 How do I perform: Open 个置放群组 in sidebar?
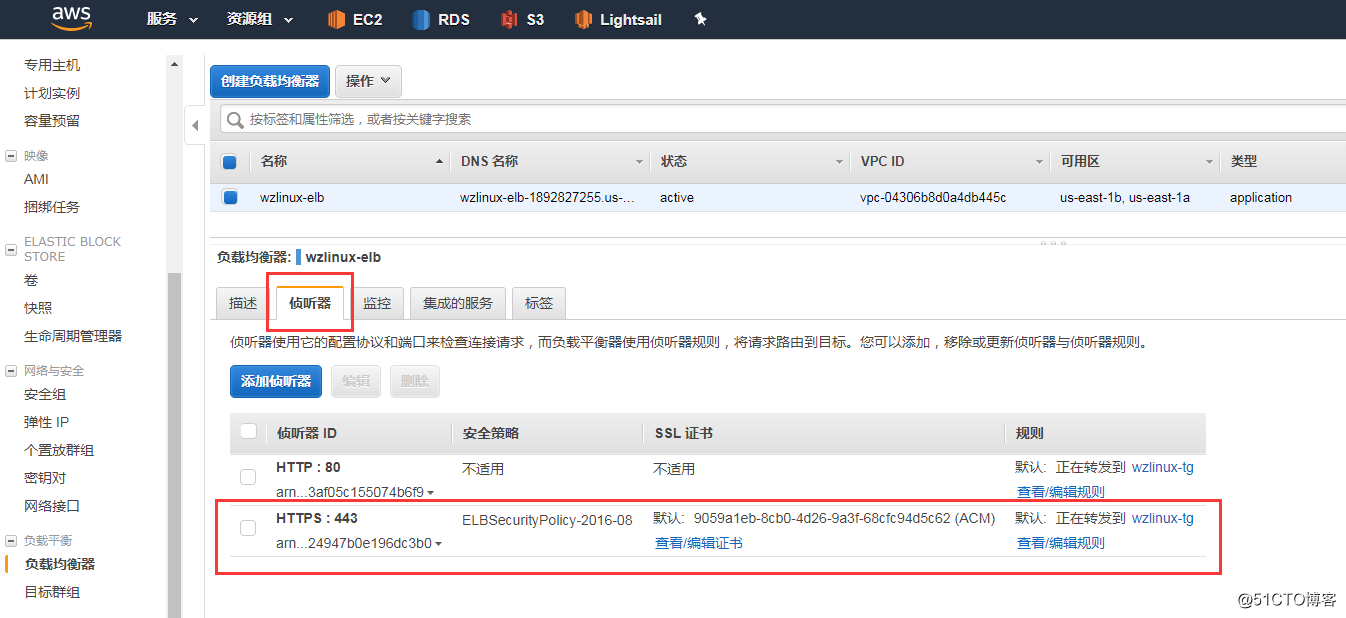tap(59, 450)
